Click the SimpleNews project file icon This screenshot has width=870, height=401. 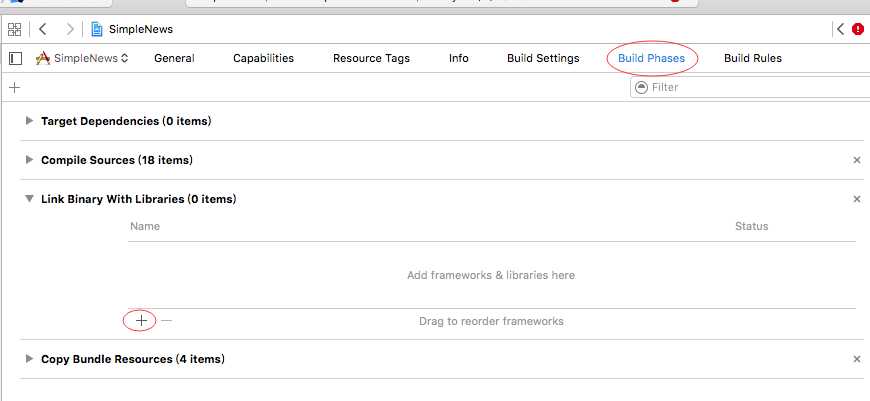pyautogui.click(x=97, y=30)
